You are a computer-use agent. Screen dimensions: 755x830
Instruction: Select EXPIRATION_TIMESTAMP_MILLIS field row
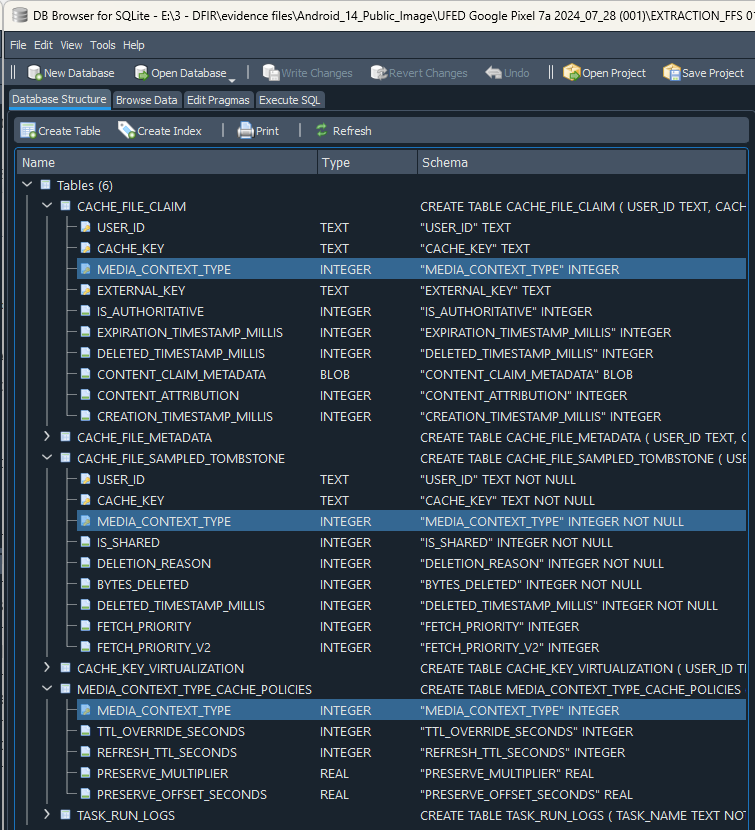coord(411,332)
